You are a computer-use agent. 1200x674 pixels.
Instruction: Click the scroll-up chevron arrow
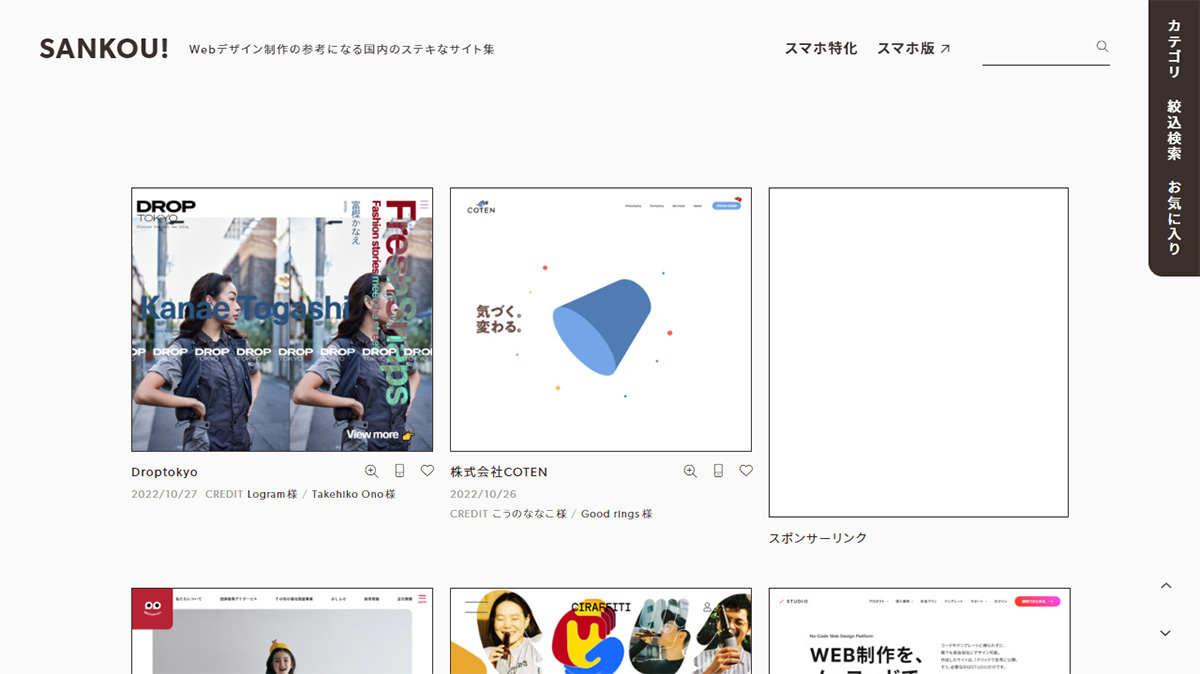1166,586
